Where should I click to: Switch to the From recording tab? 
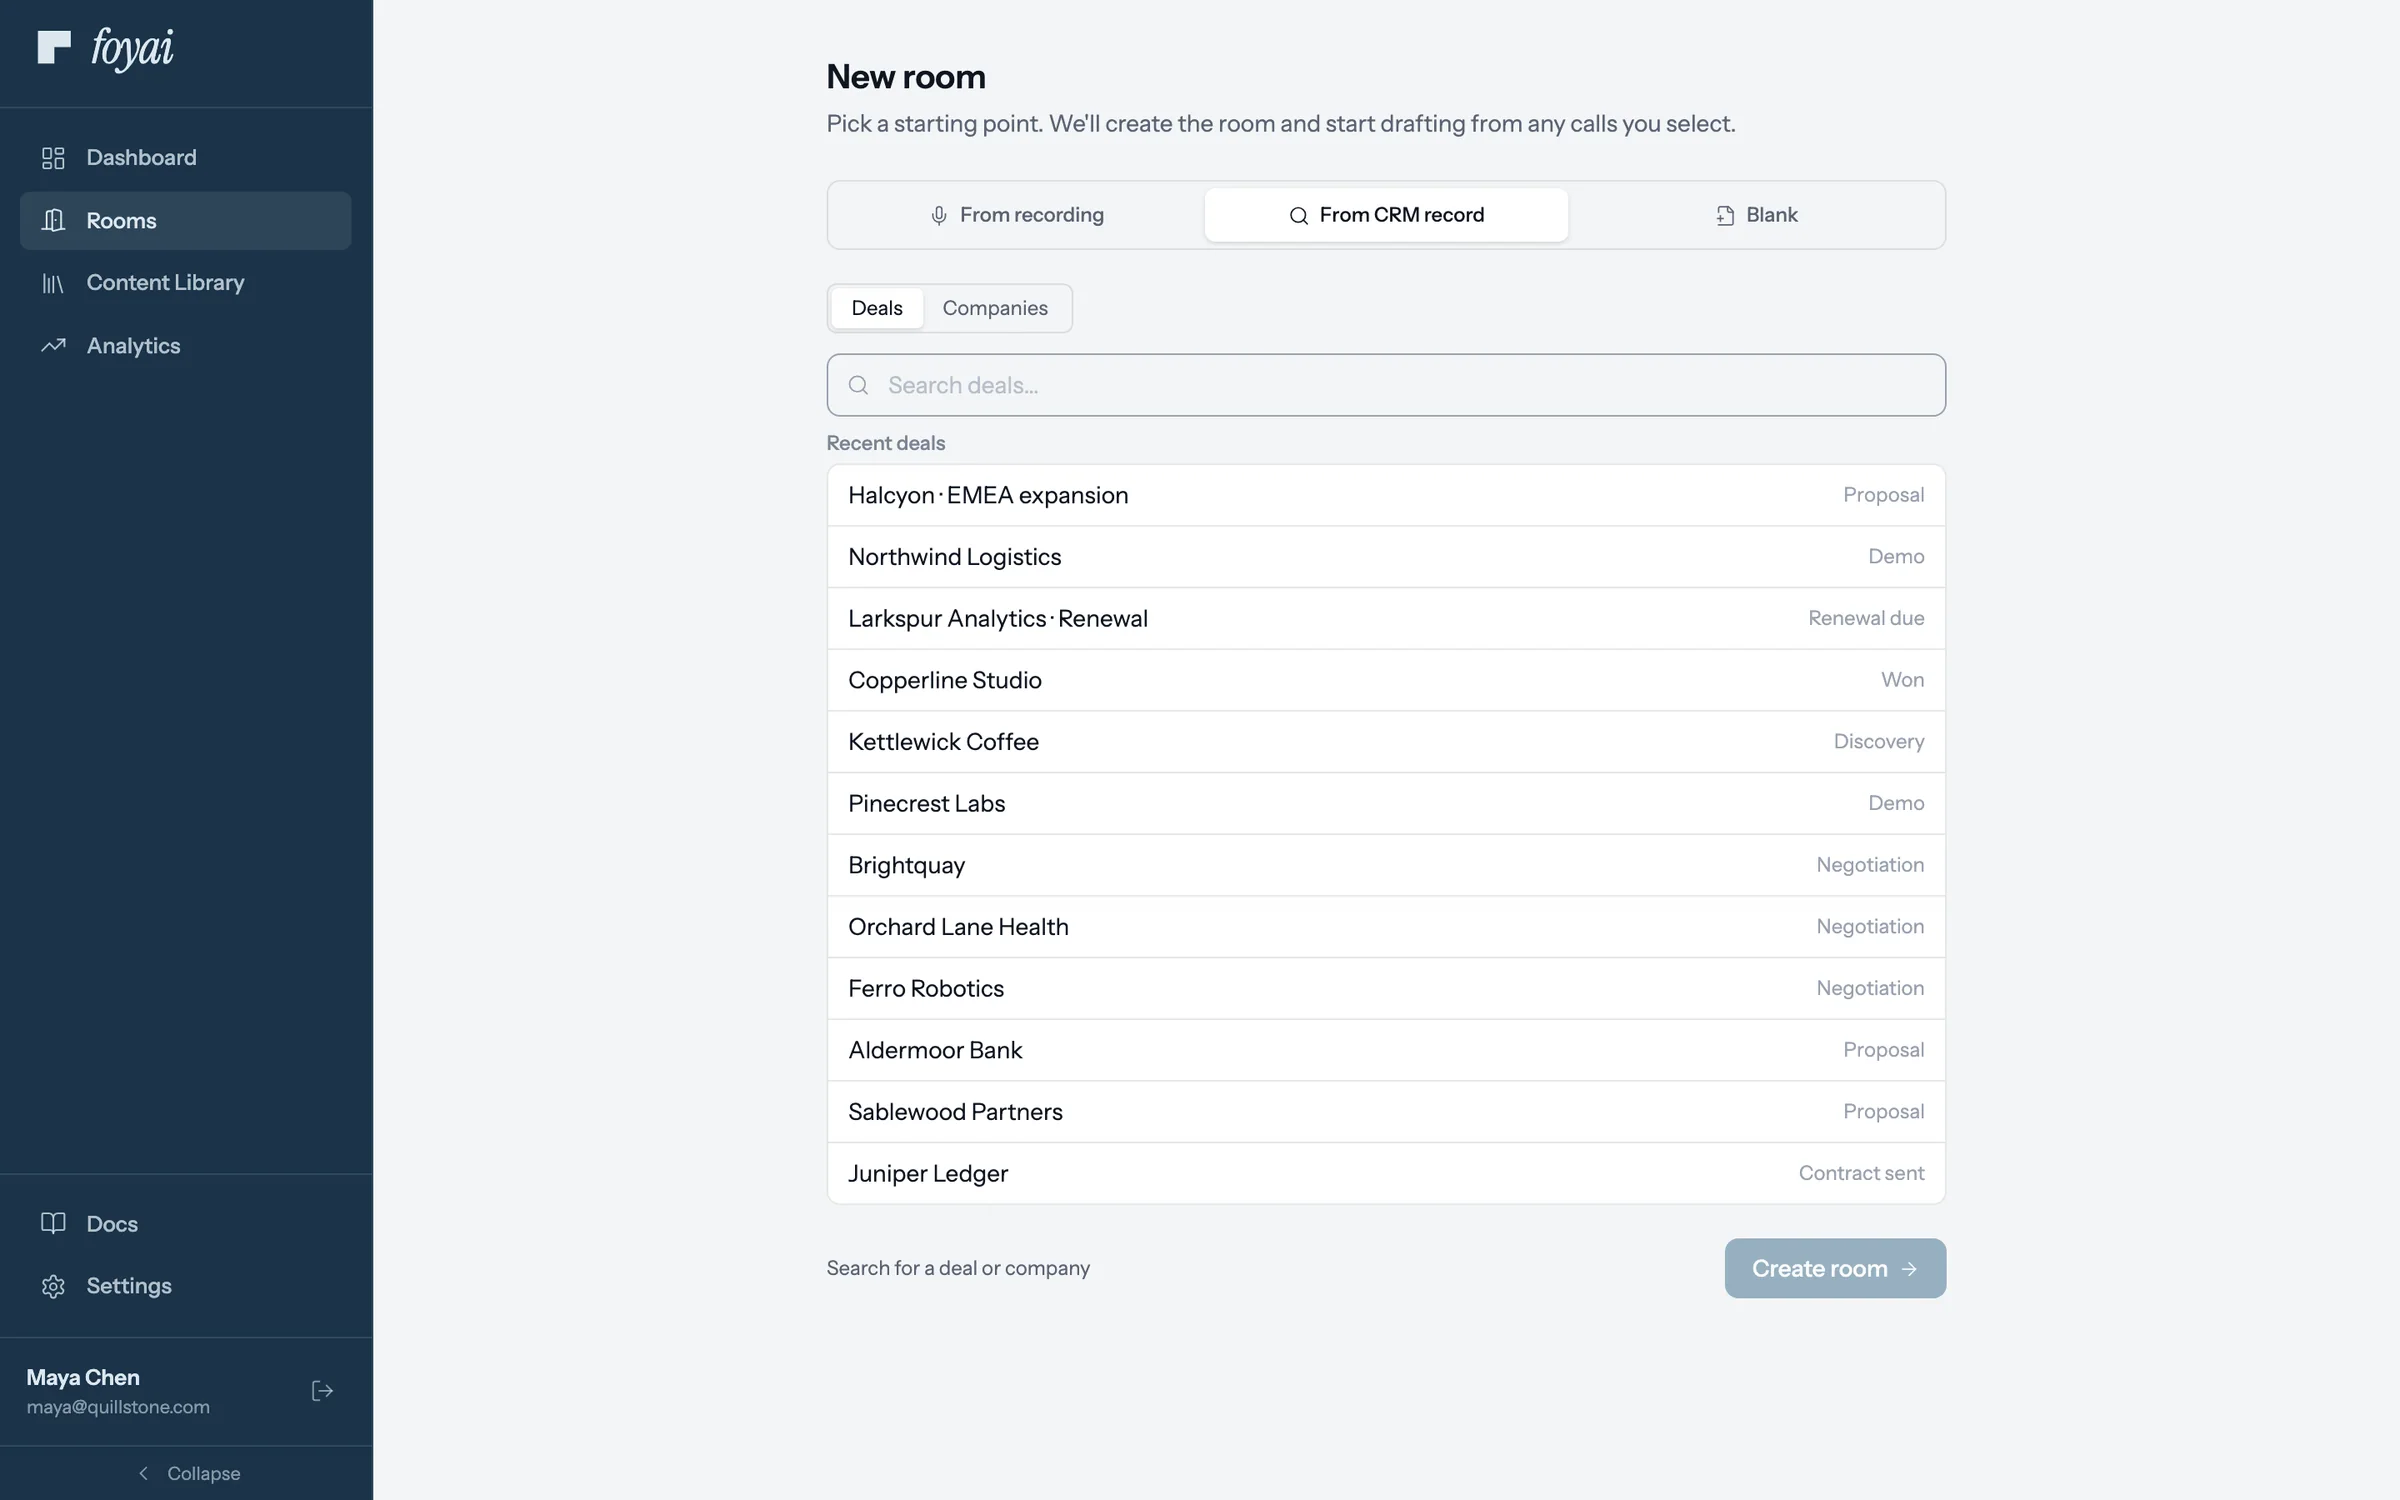(1017, 215)
